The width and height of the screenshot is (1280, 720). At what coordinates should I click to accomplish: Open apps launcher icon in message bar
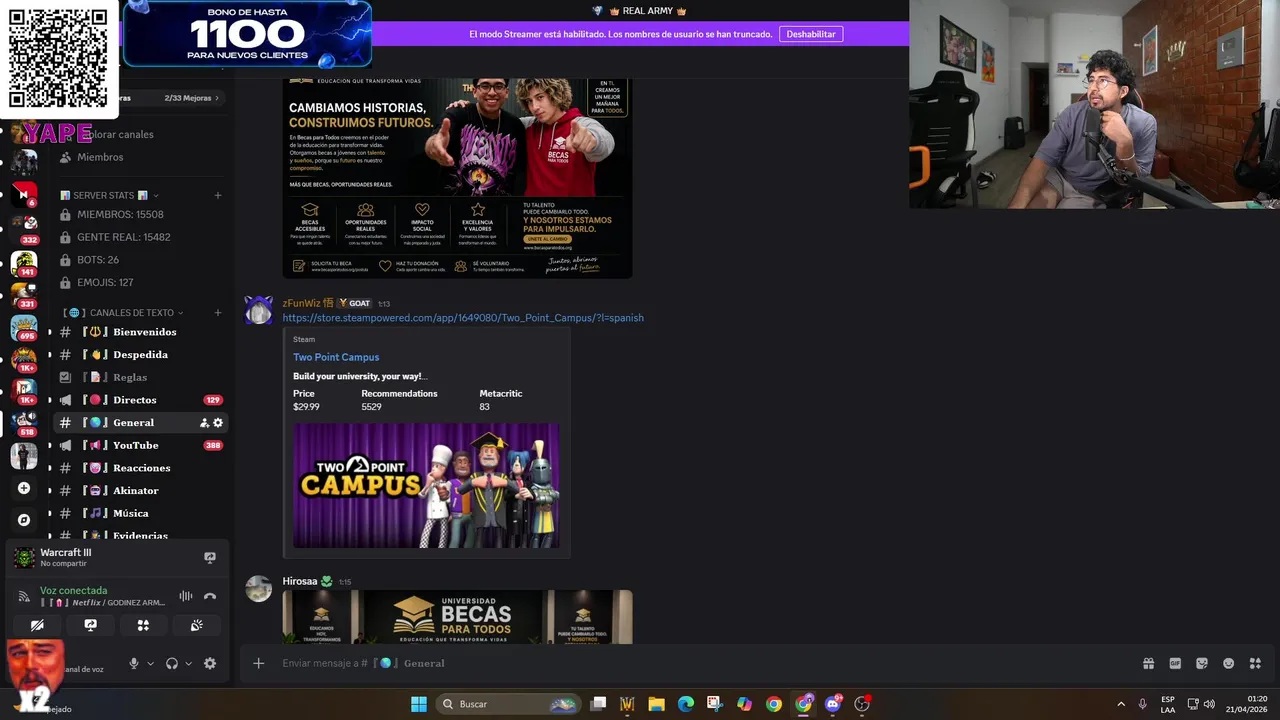tap(1256, 663)
